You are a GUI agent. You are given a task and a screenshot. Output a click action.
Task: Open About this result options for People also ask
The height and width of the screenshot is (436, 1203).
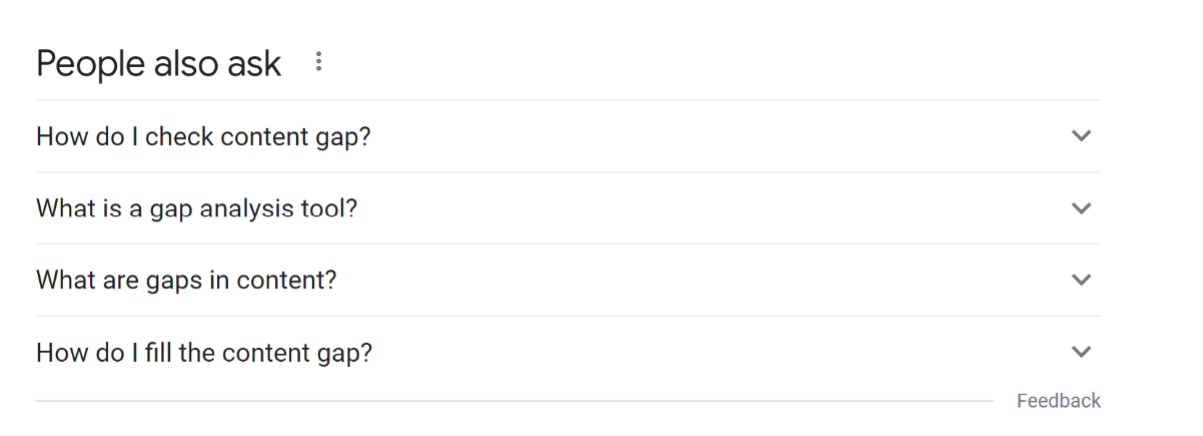pos(319,62)
